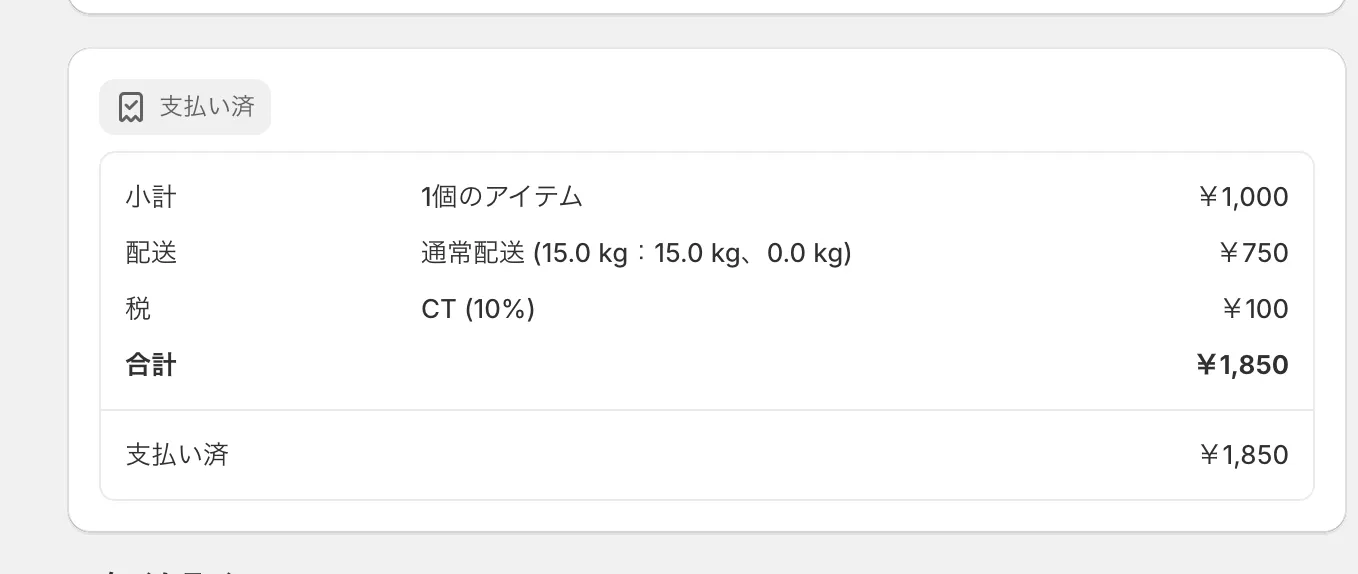1358x574 pixels.
Task: Click the 配送 shipping label
Action: [x=151, y=253]
